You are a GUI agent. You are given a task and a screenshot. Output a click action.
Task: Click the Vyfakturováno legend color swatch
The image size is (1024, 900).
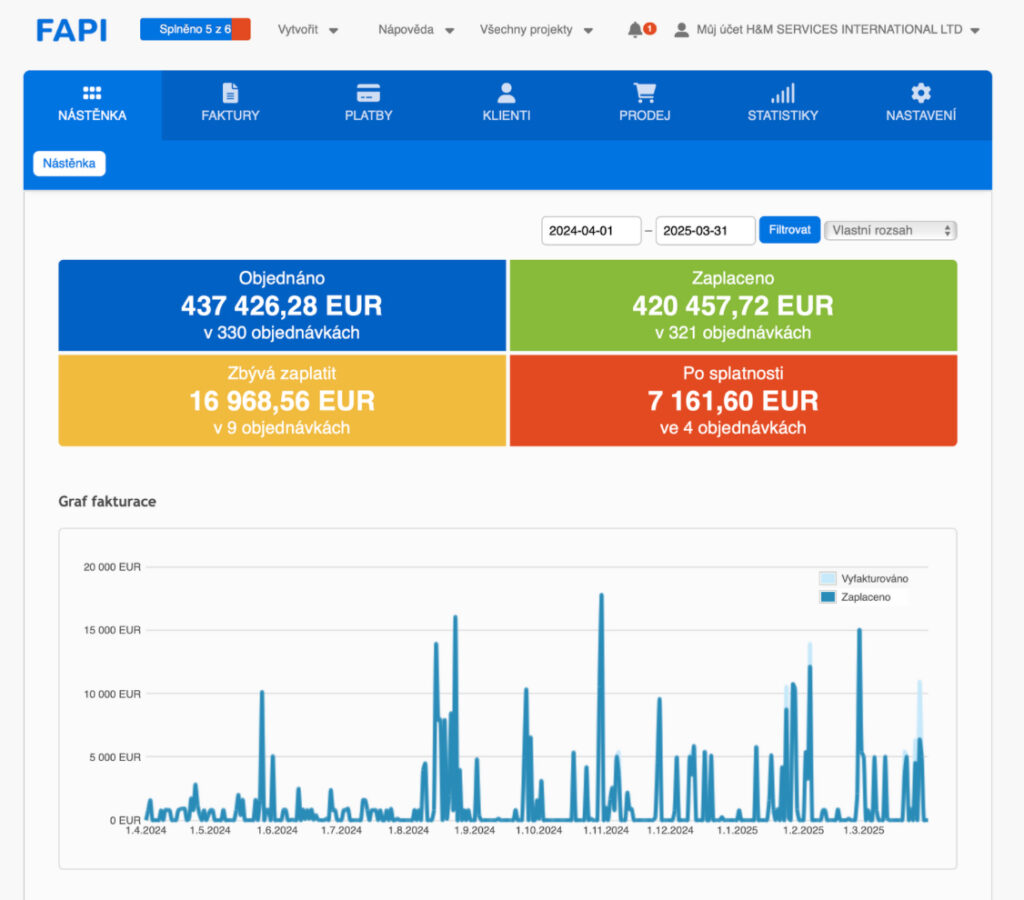tap(827, 578)
